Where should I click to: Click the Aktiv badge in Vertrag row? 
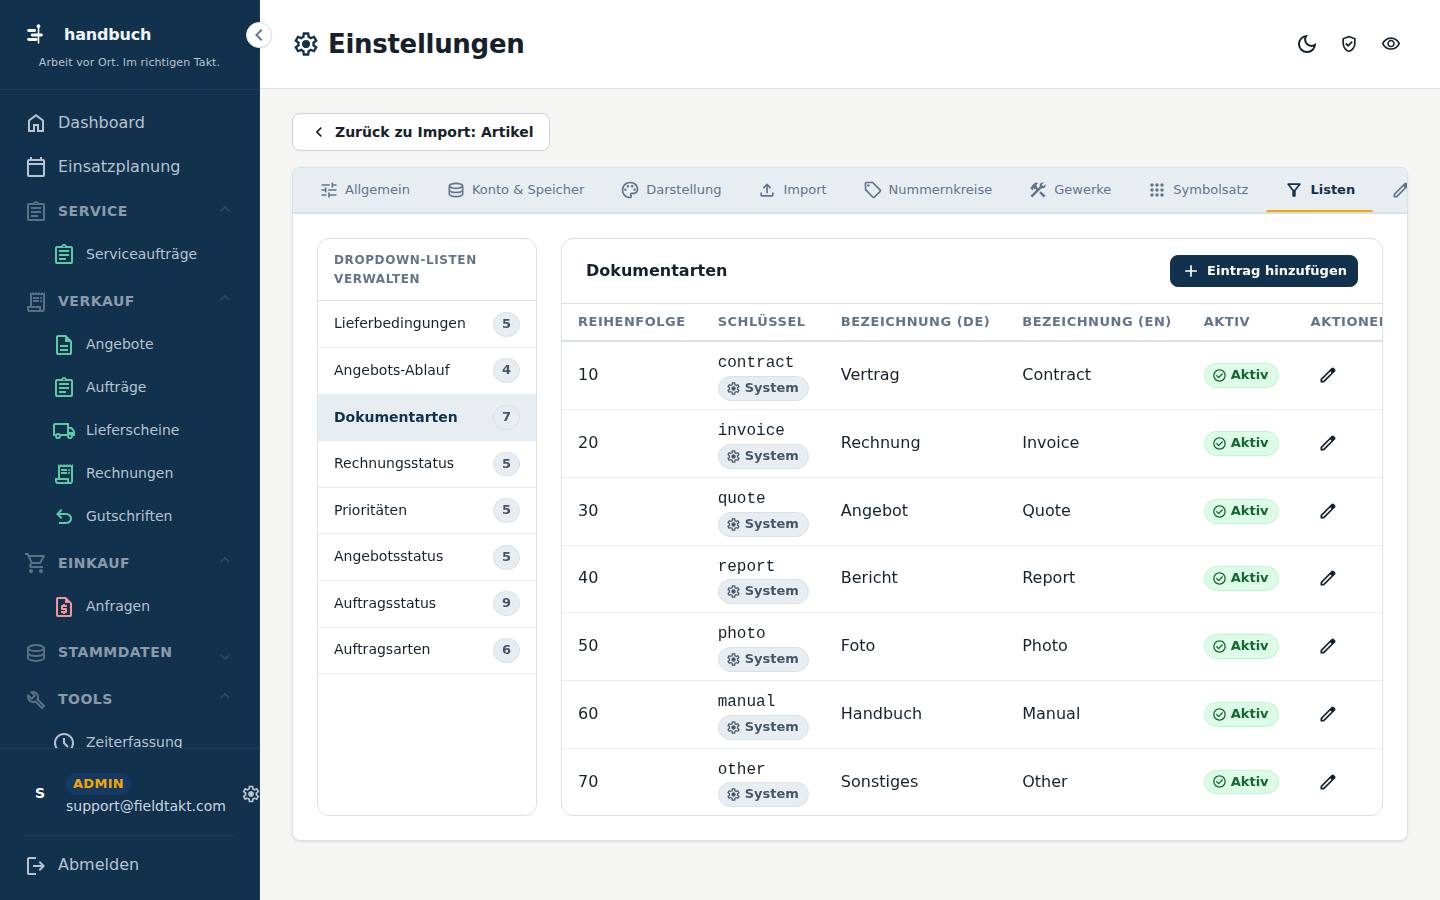click(1241, 375)
